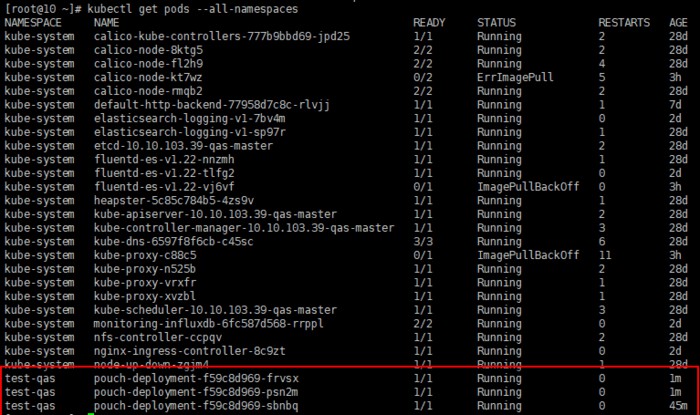Click the nginx-ingress-controller-8c9zt pod name

point(190,351)
